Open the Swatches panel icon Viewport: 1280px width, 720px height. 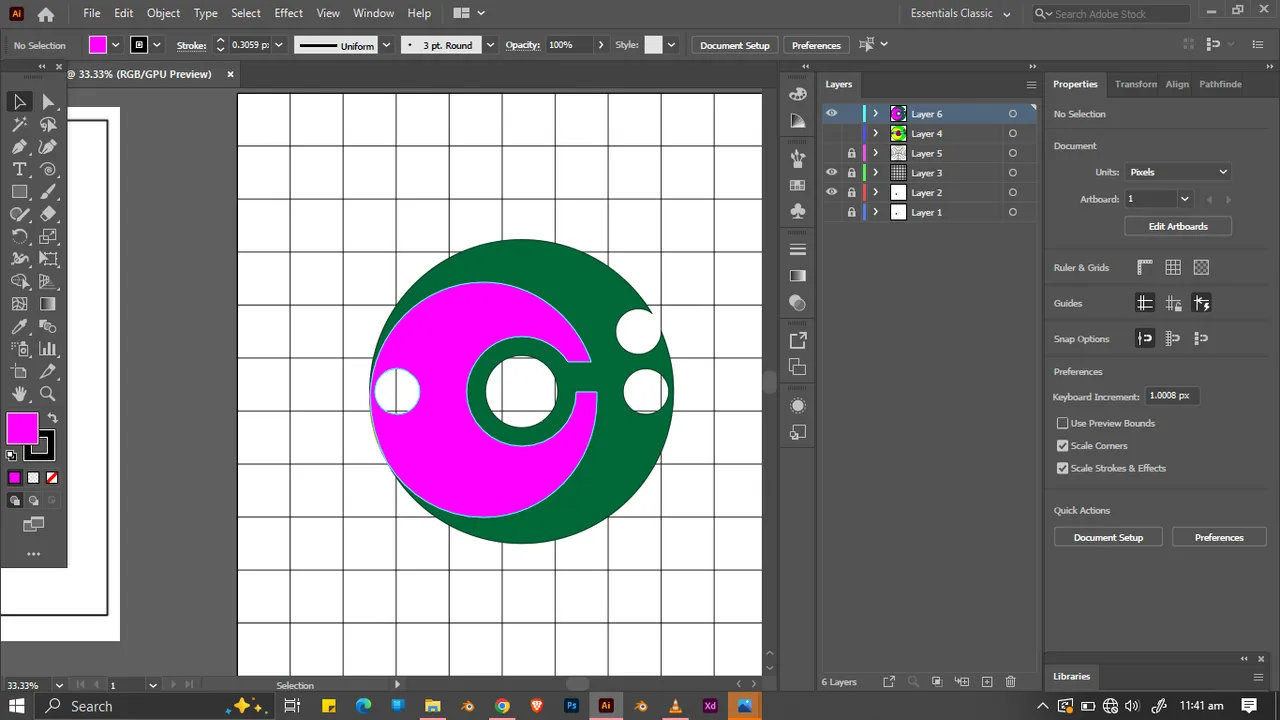[797, 185]
